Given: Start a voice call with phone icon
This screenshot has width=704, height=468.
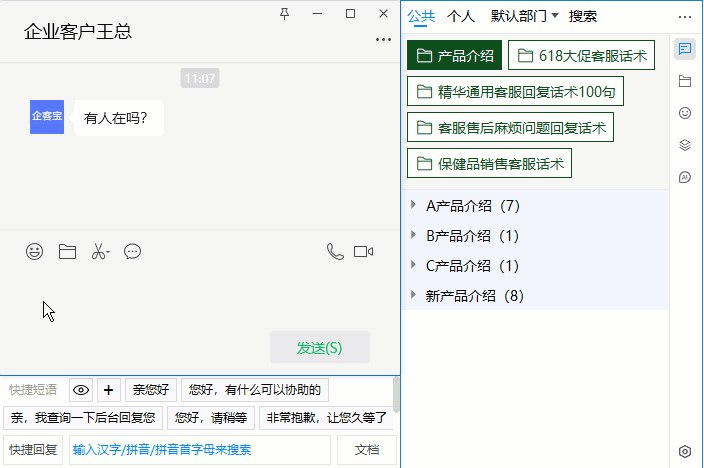Looking at the screenshot, I should click(335, 252).
